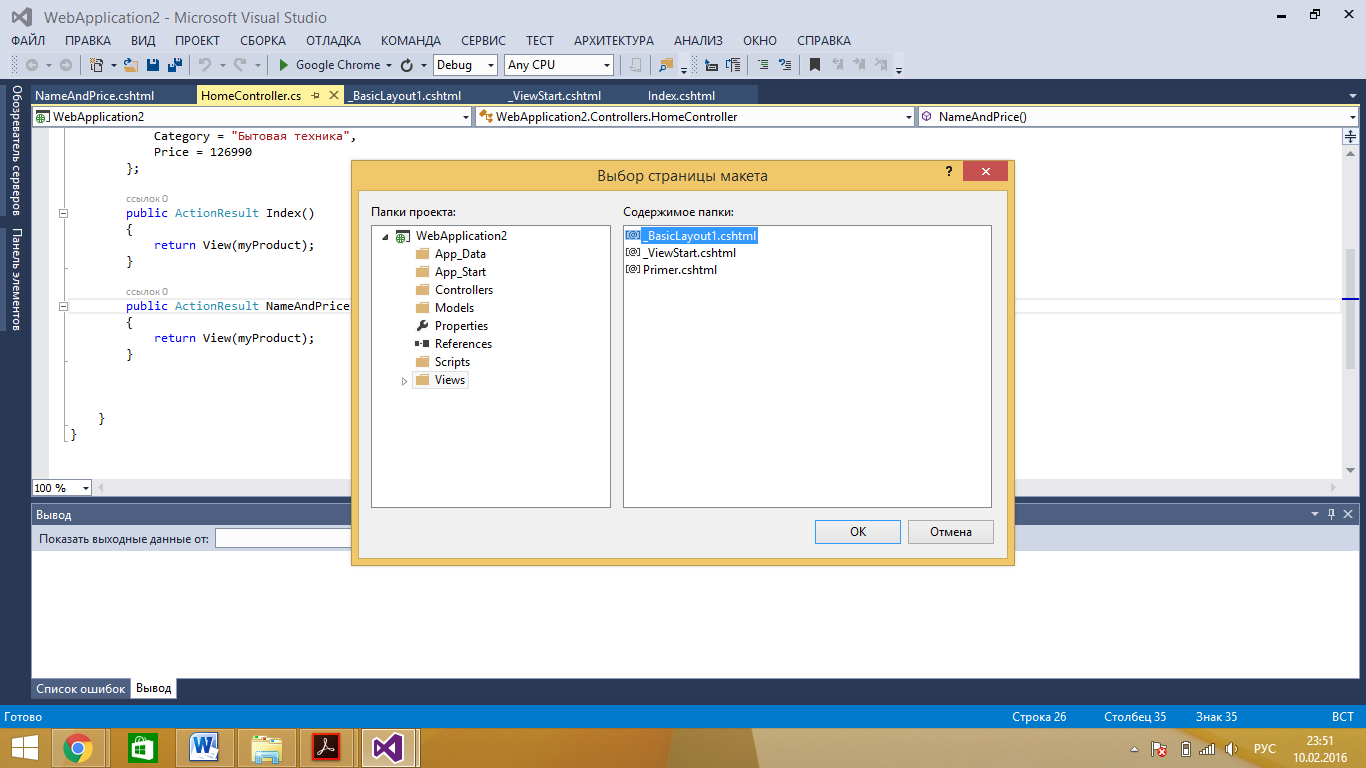Switch to the Index.cshtml tab
Screen dimensions: 1366x768
click(x=682, y=96)
